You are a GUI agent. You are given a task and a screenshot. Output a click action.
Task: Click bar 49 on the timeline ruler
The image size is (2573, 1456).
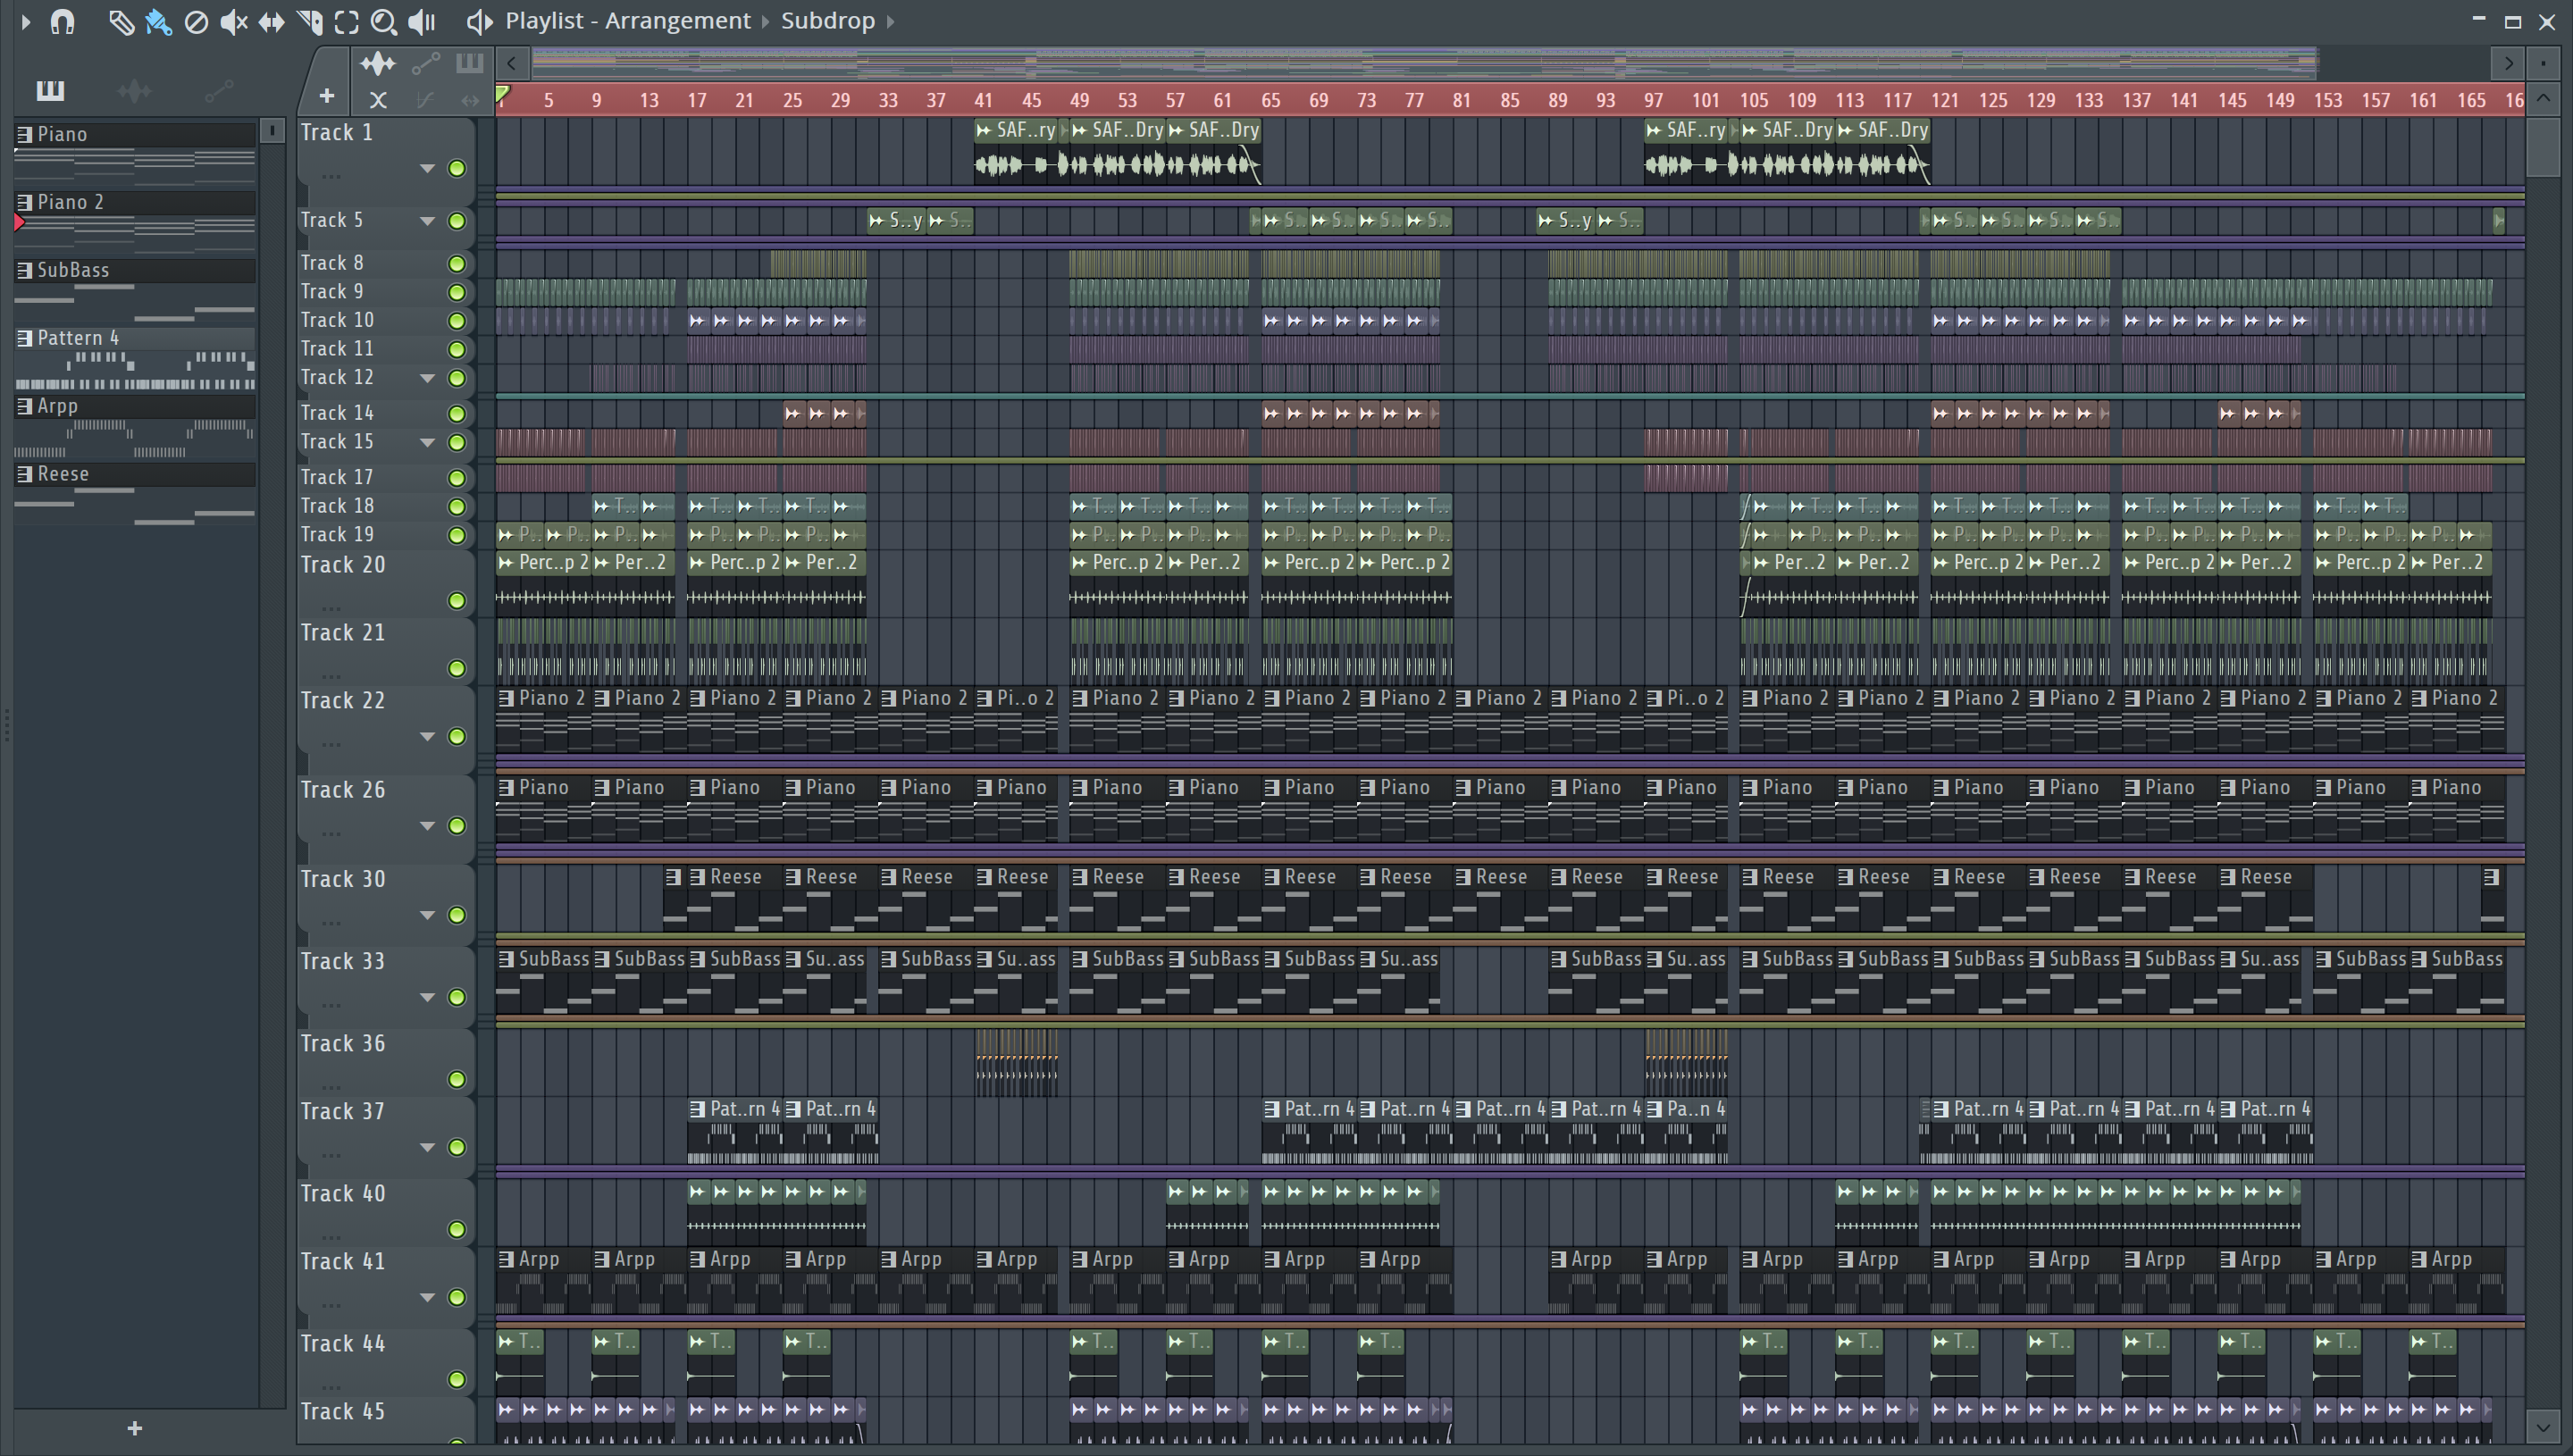pyautogui.click(x=1079, y=100)
